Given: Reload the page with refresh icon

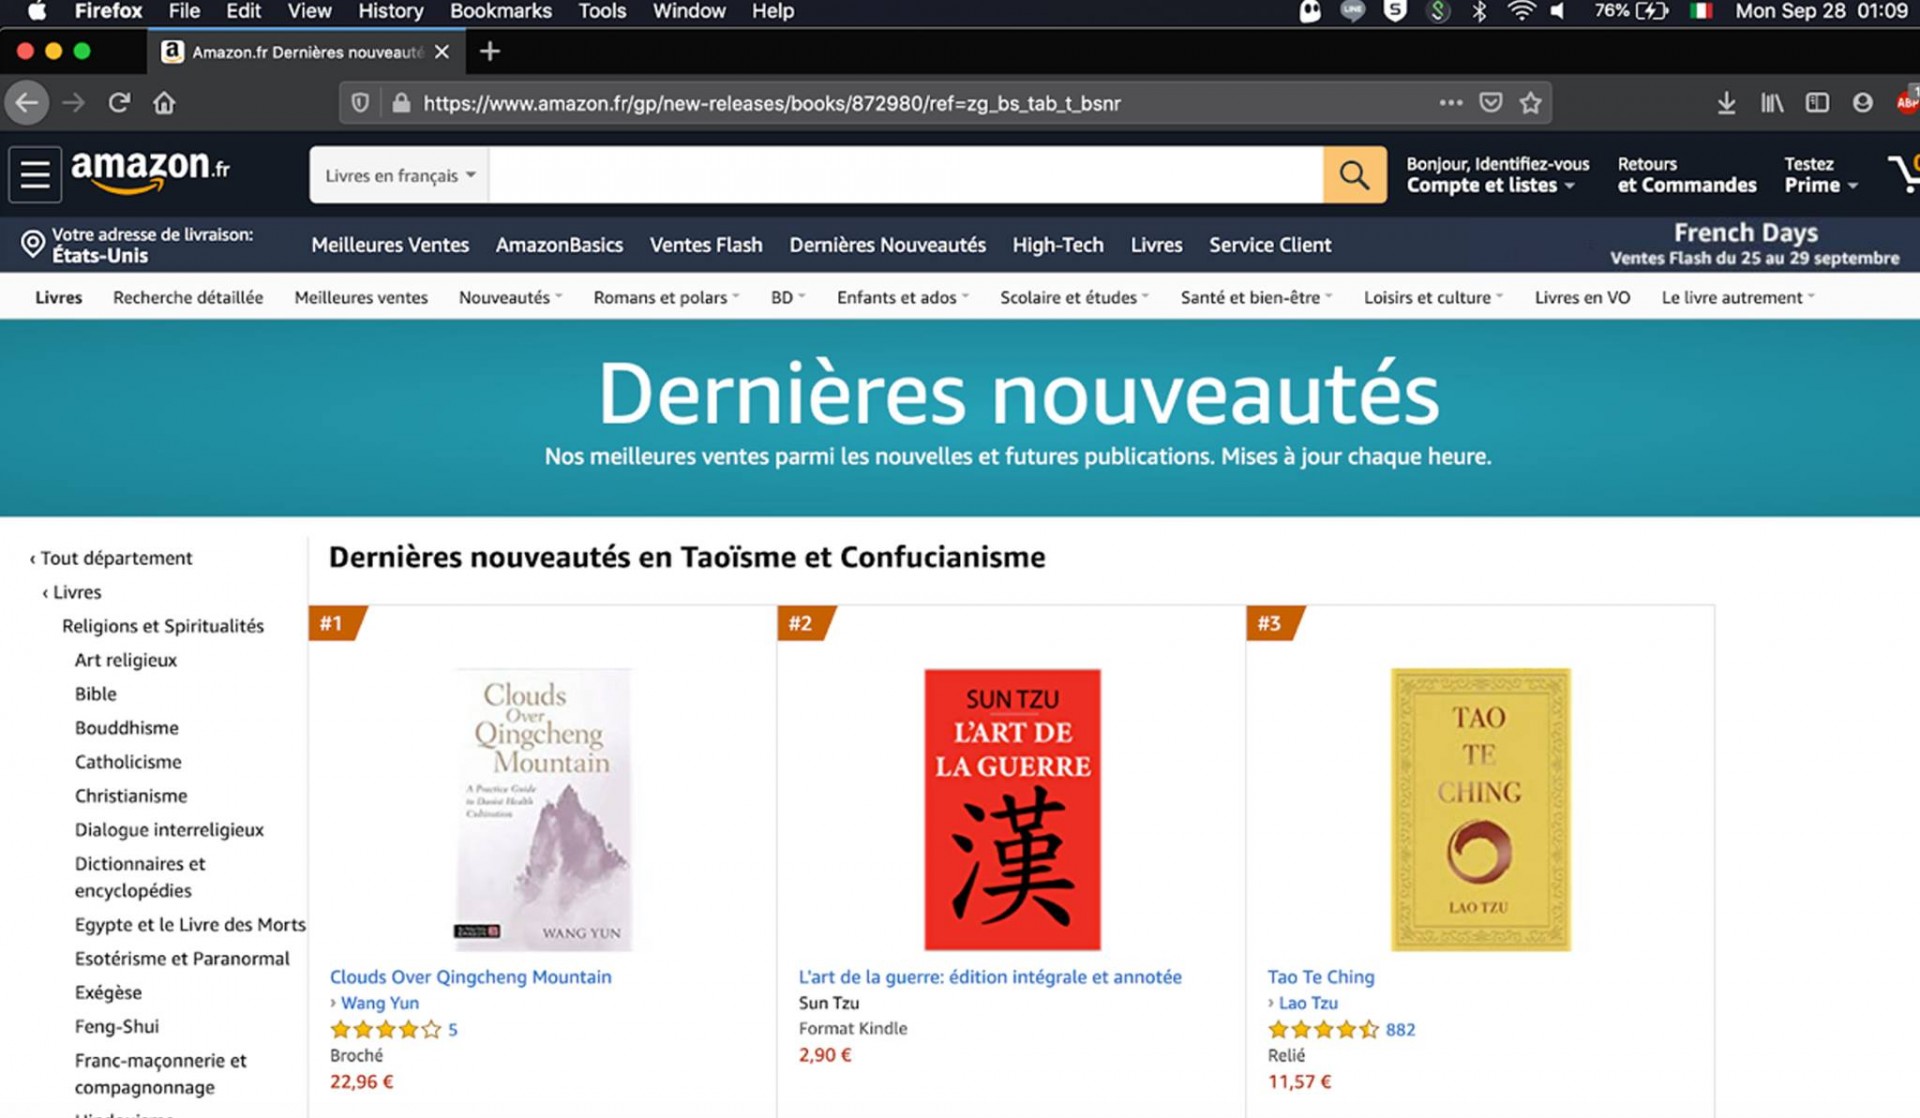Looking at the screenshot, I should click(x=119, y=103).
